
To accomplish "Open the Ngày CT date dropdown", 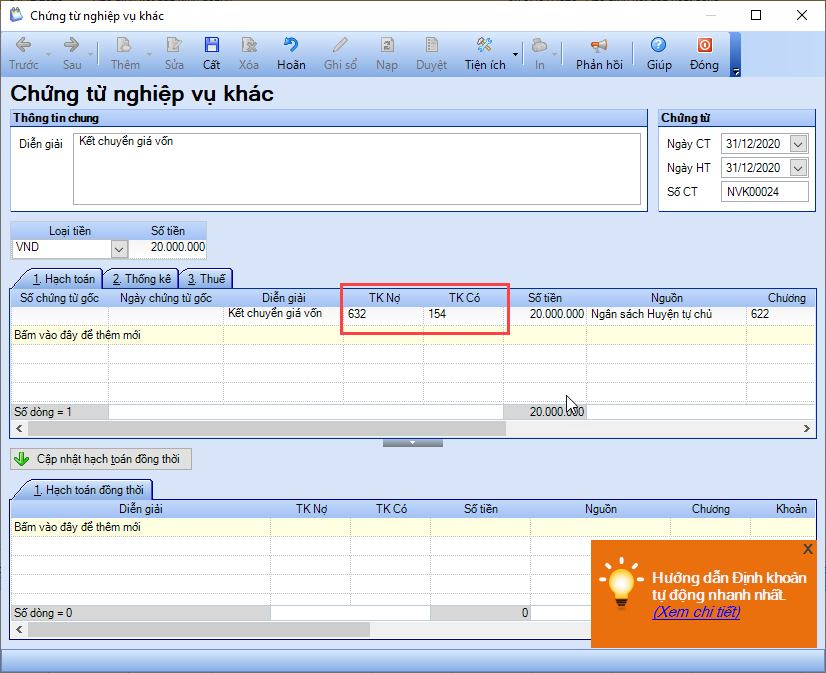I will (799, 144).
